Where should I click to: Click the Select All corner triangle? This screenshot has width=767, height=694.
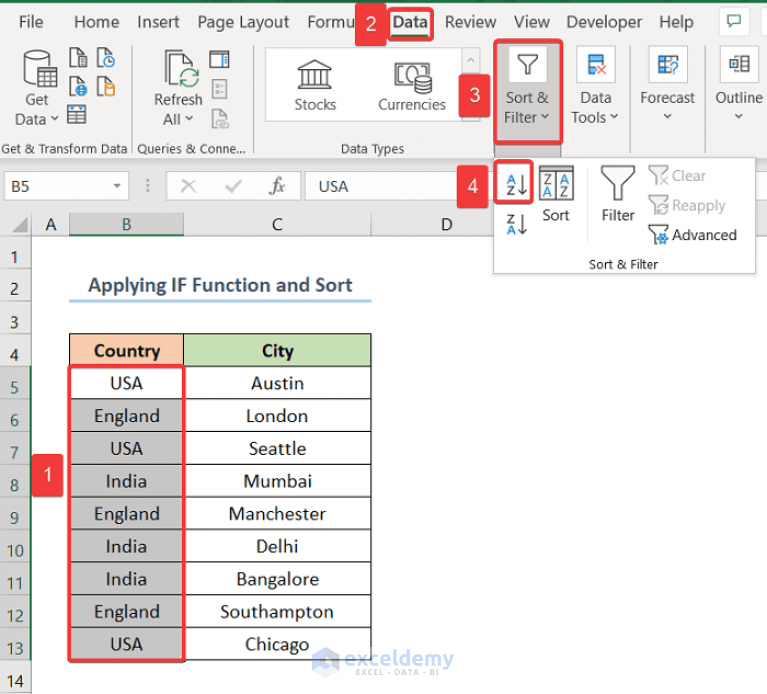(20, 225)
